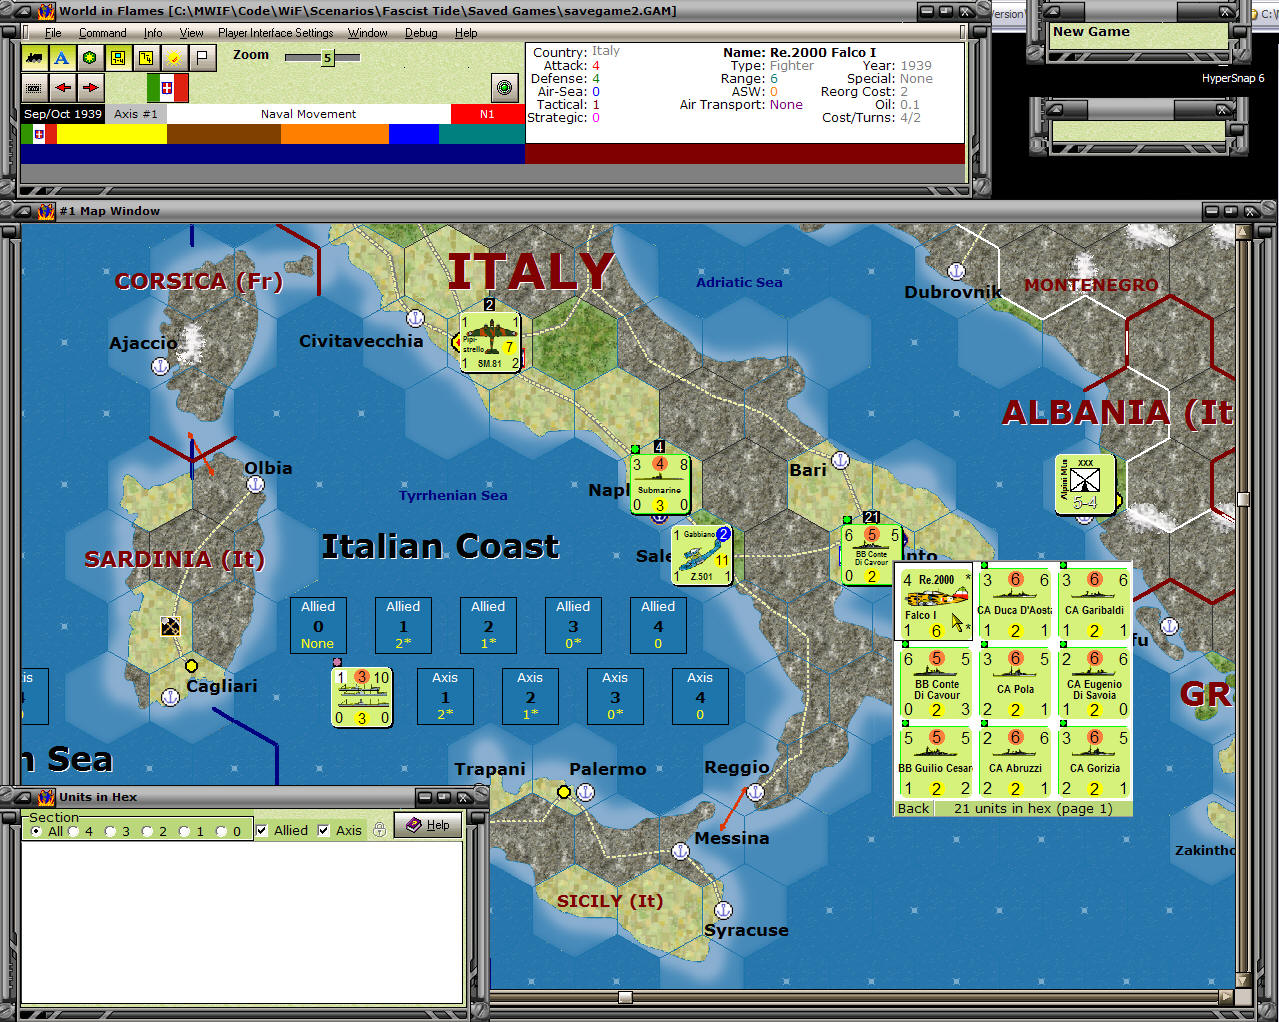
Task: Click the Allied 4 sea box
Action: 658,625
